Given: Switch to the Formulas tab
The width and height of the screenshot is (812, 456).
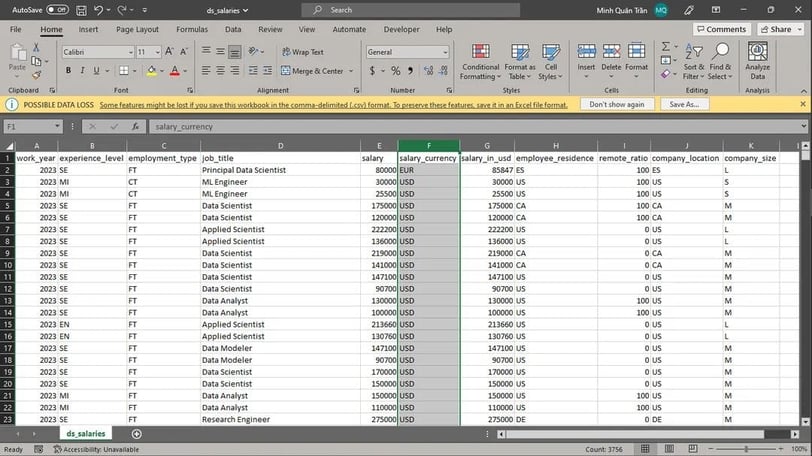Looking at the screenshot, I should pos(192,30).
